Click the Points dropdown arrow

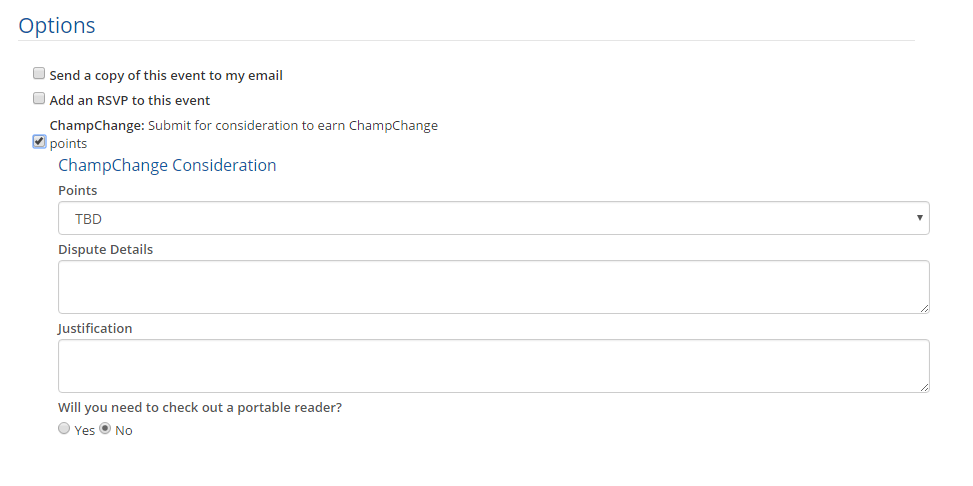click(919, 218)
